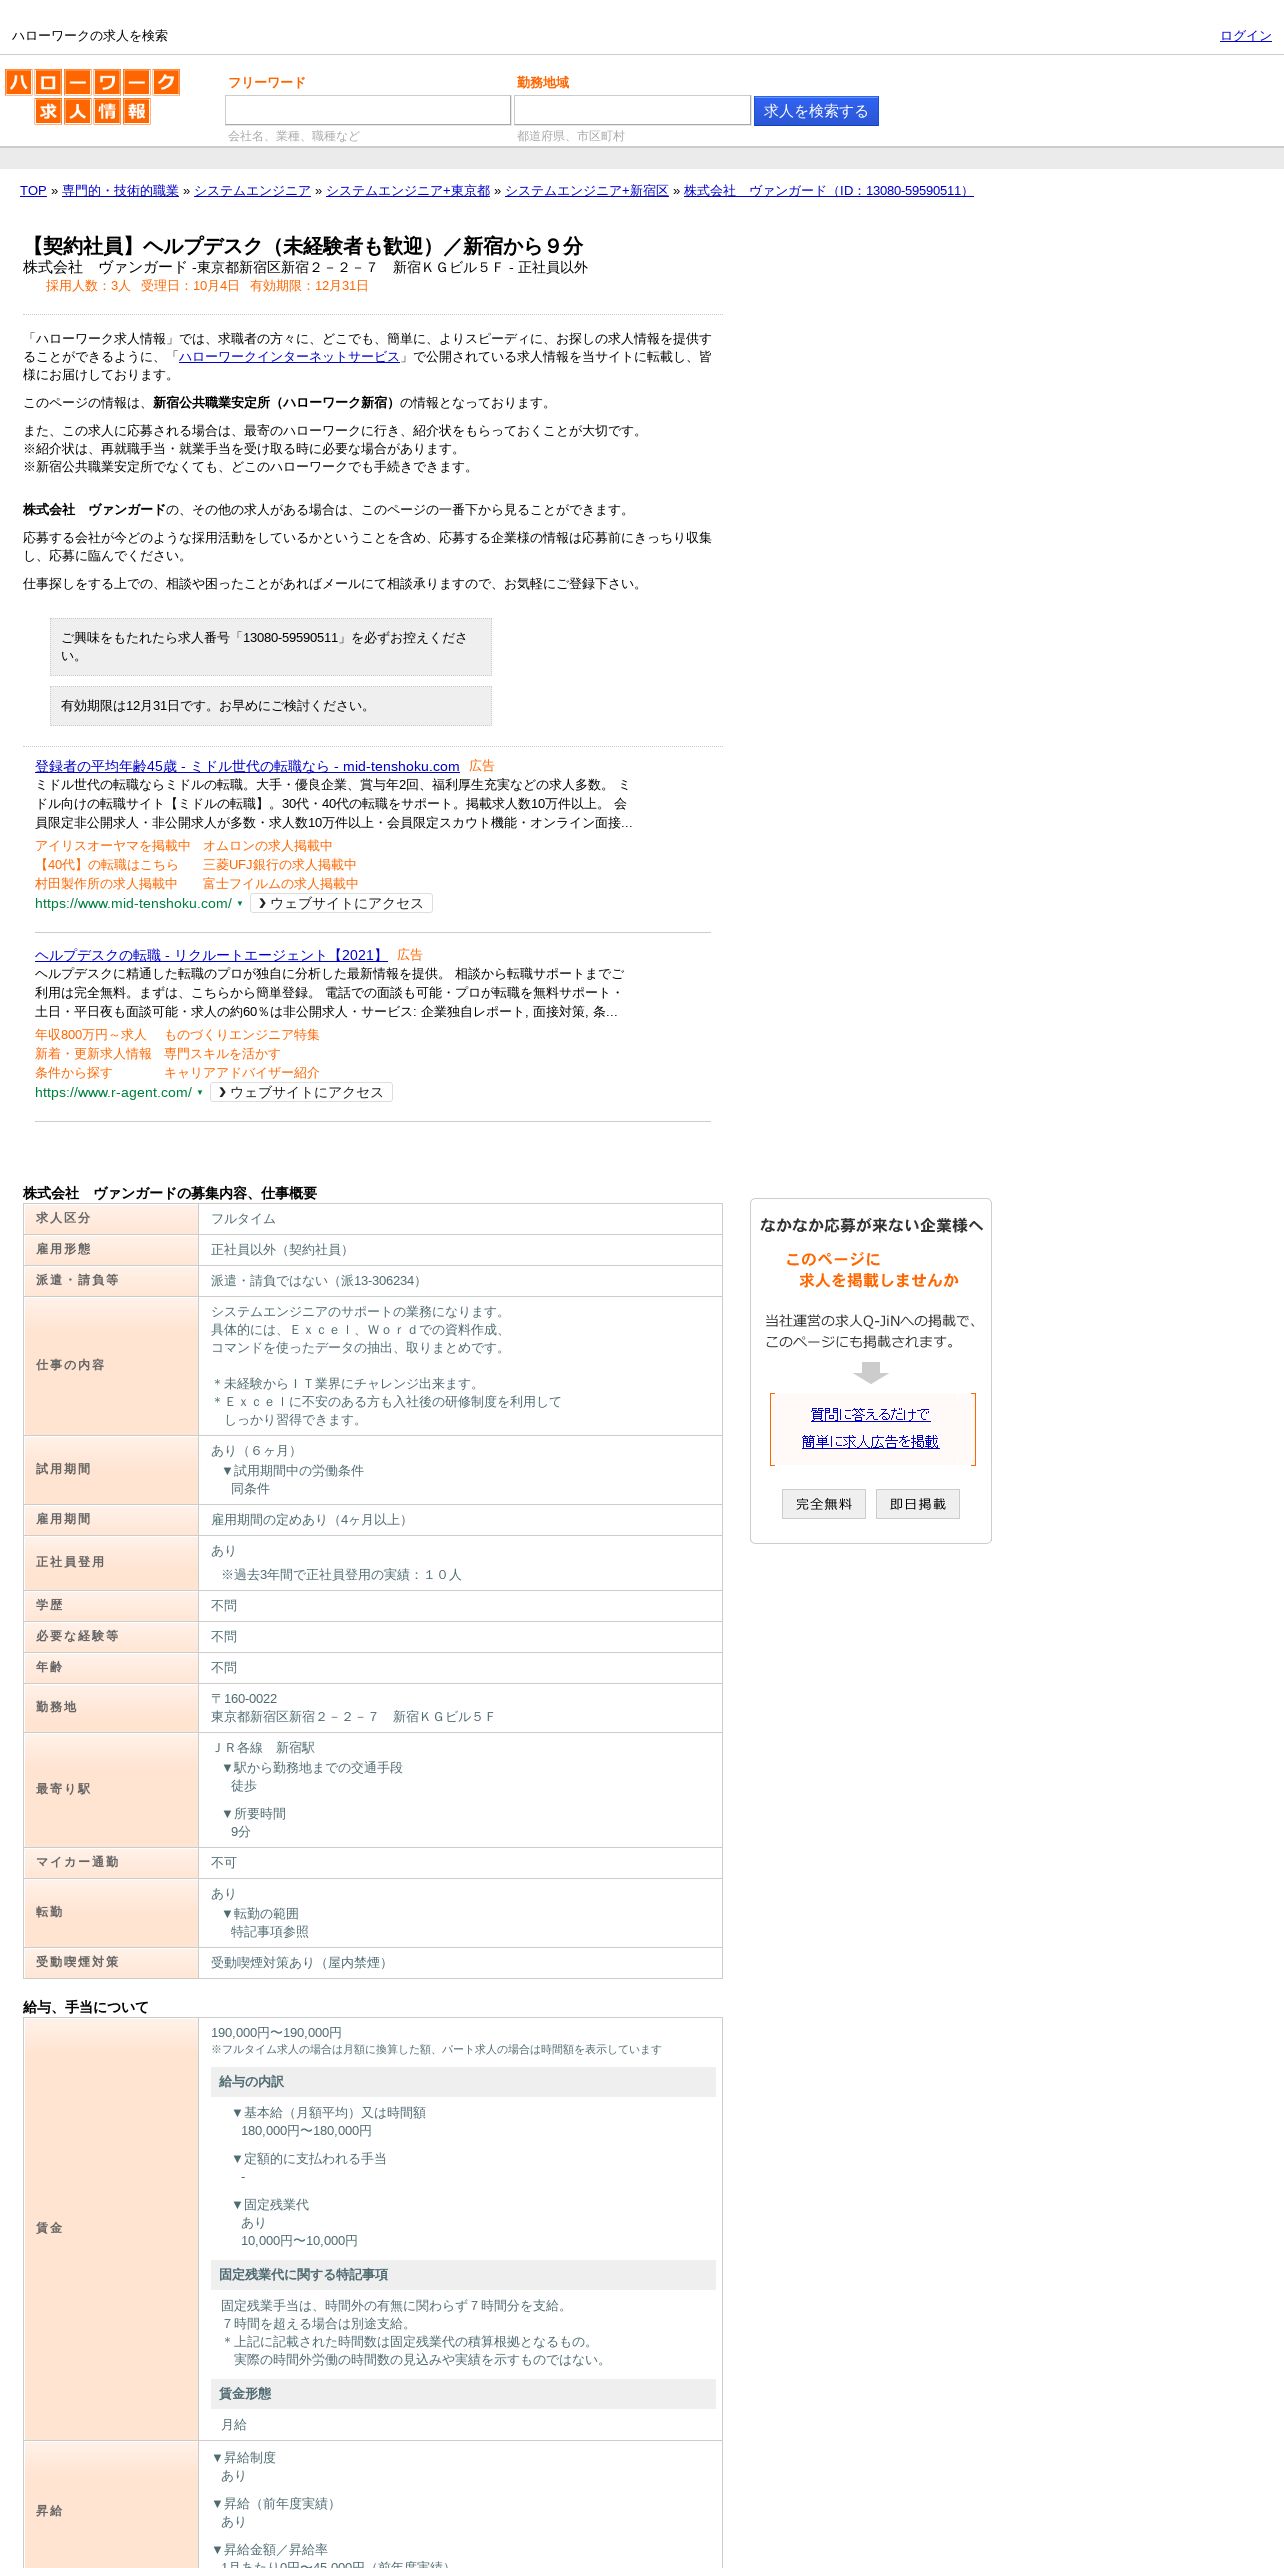Screen dimensions: 1284x2568
Task: Open the リクルートエージェント ad title
Action: [211, 955]
